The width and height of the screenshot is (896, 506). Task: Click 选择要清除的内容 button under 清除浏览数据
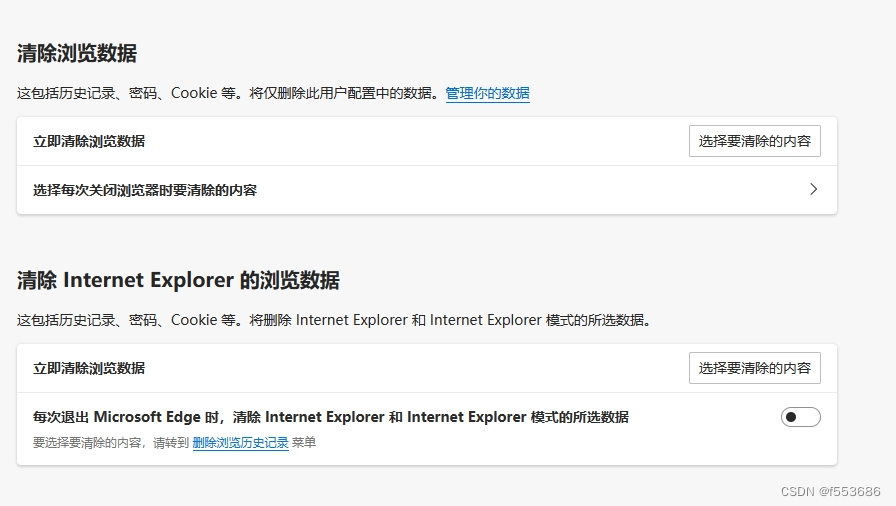[754, 141]
